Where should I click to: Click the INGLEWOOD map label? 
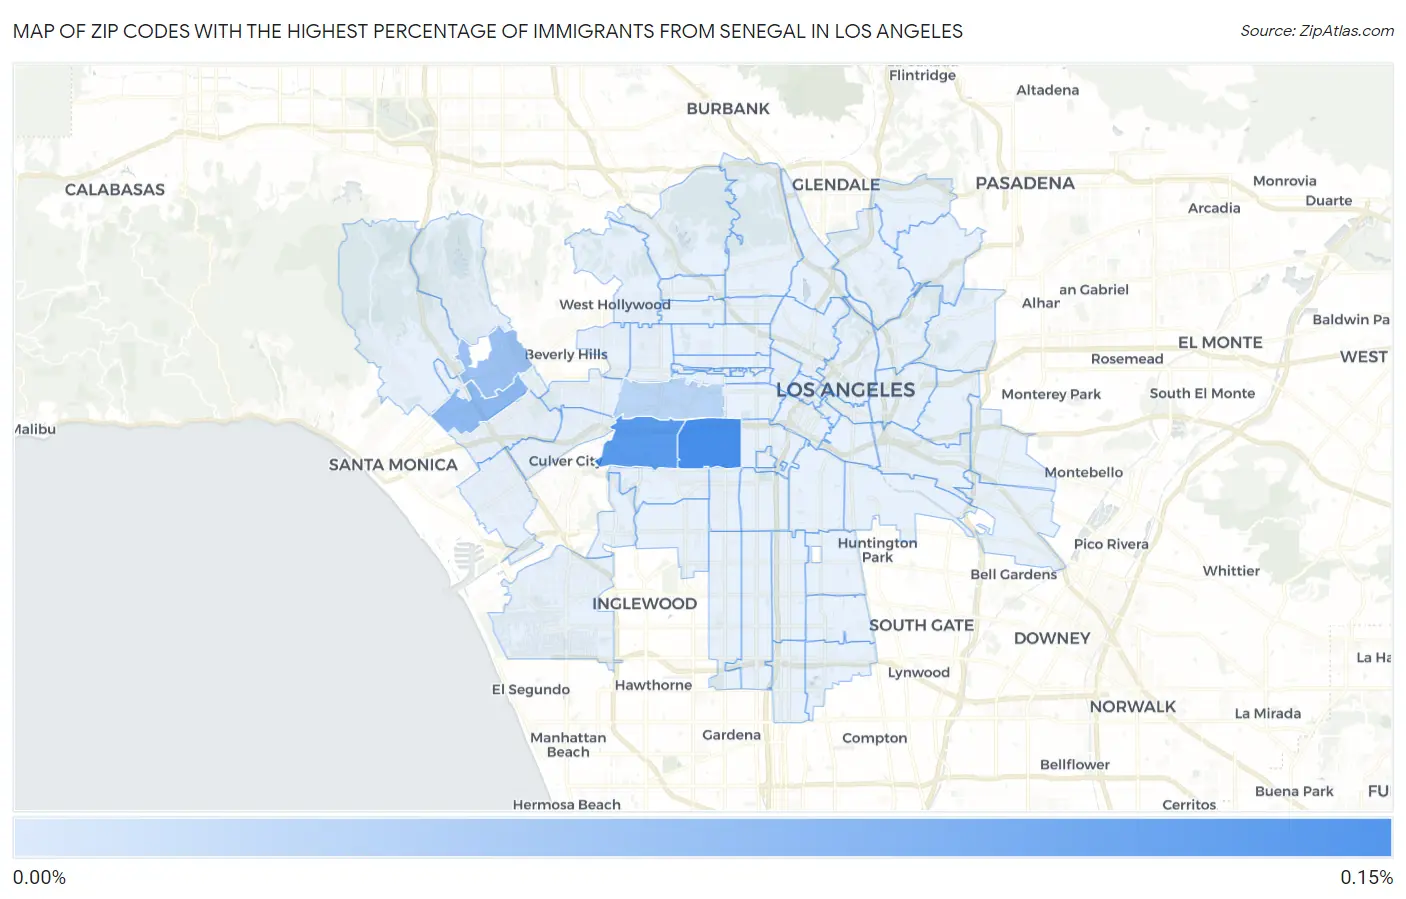click(644, 604)
